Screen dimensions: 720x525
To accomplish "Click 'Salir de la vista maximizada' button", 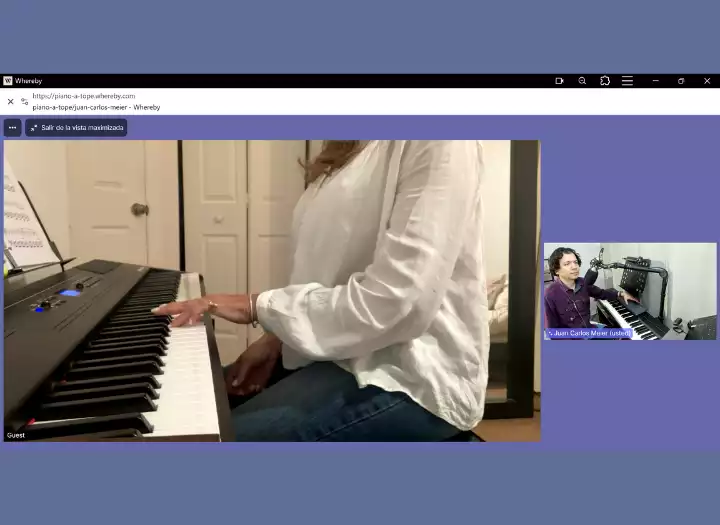I will point(76,128).
